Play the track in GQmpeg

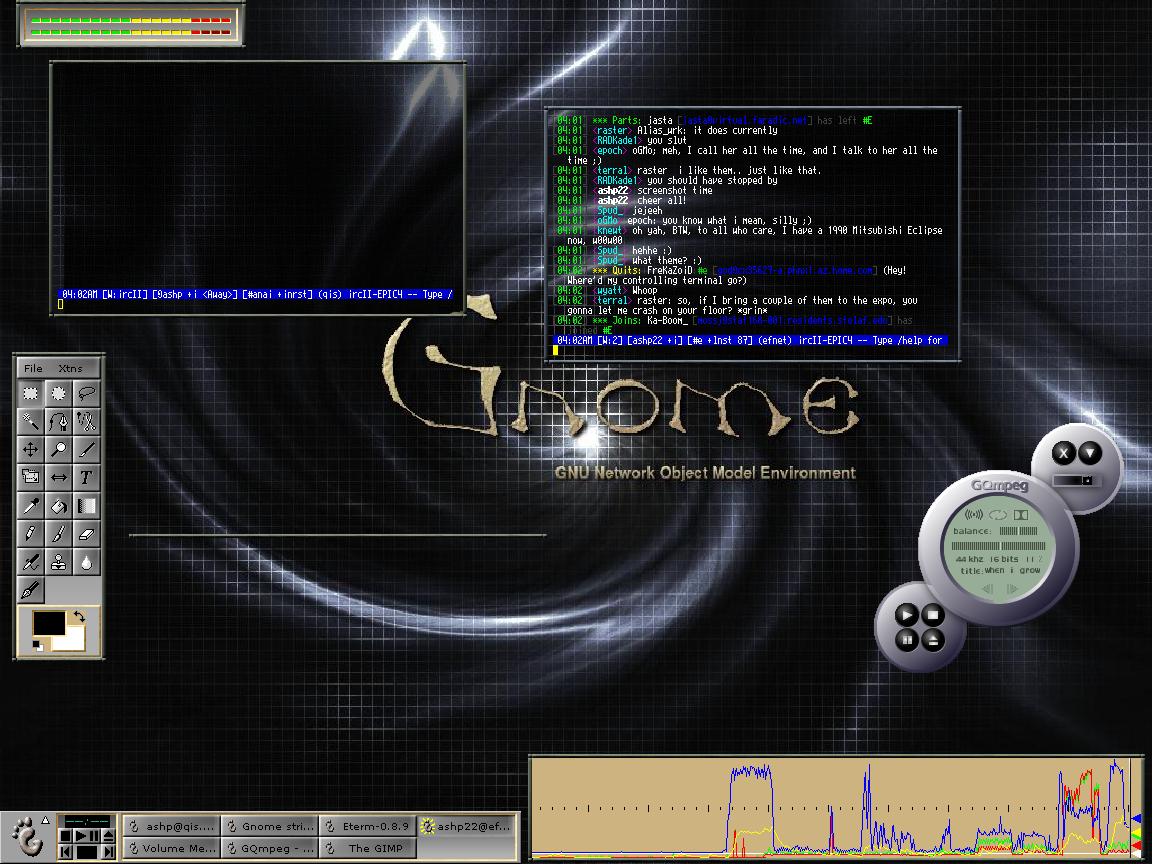(x=907, y=615)
